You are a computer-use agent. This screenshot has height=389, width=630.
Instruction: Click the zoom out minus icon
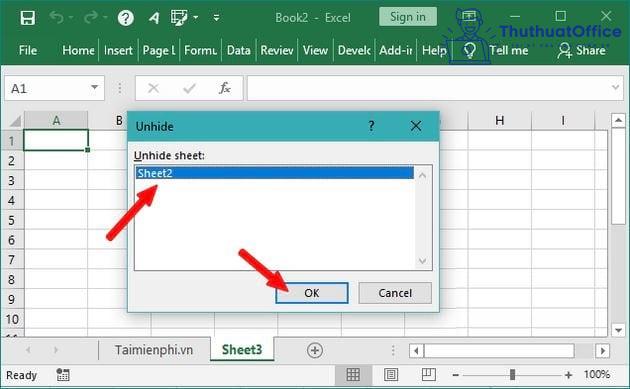(x=456, y=375)
